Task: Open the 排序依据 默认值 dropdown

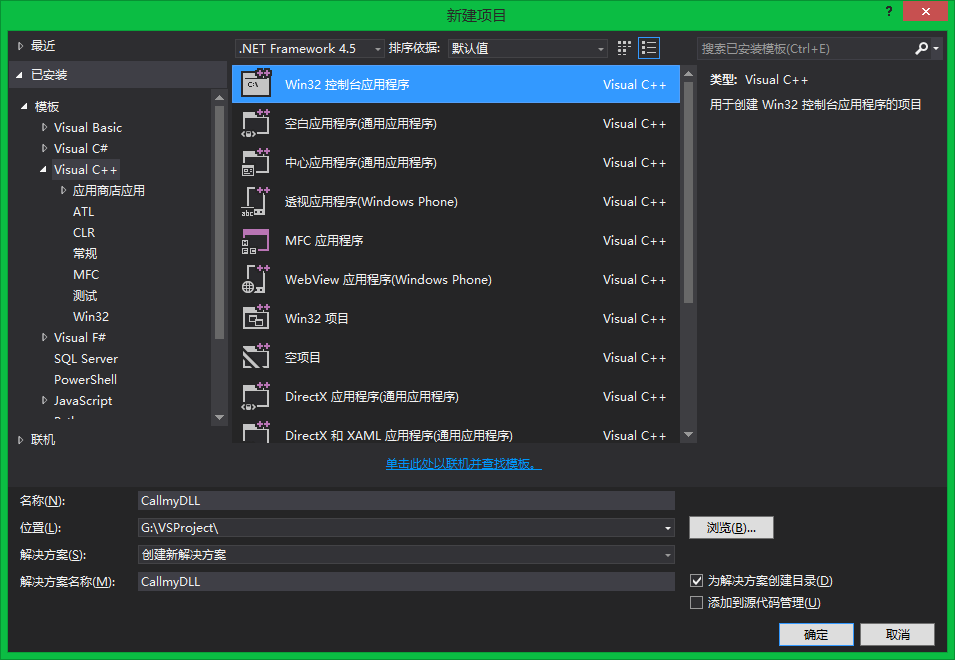Action: 527,48
